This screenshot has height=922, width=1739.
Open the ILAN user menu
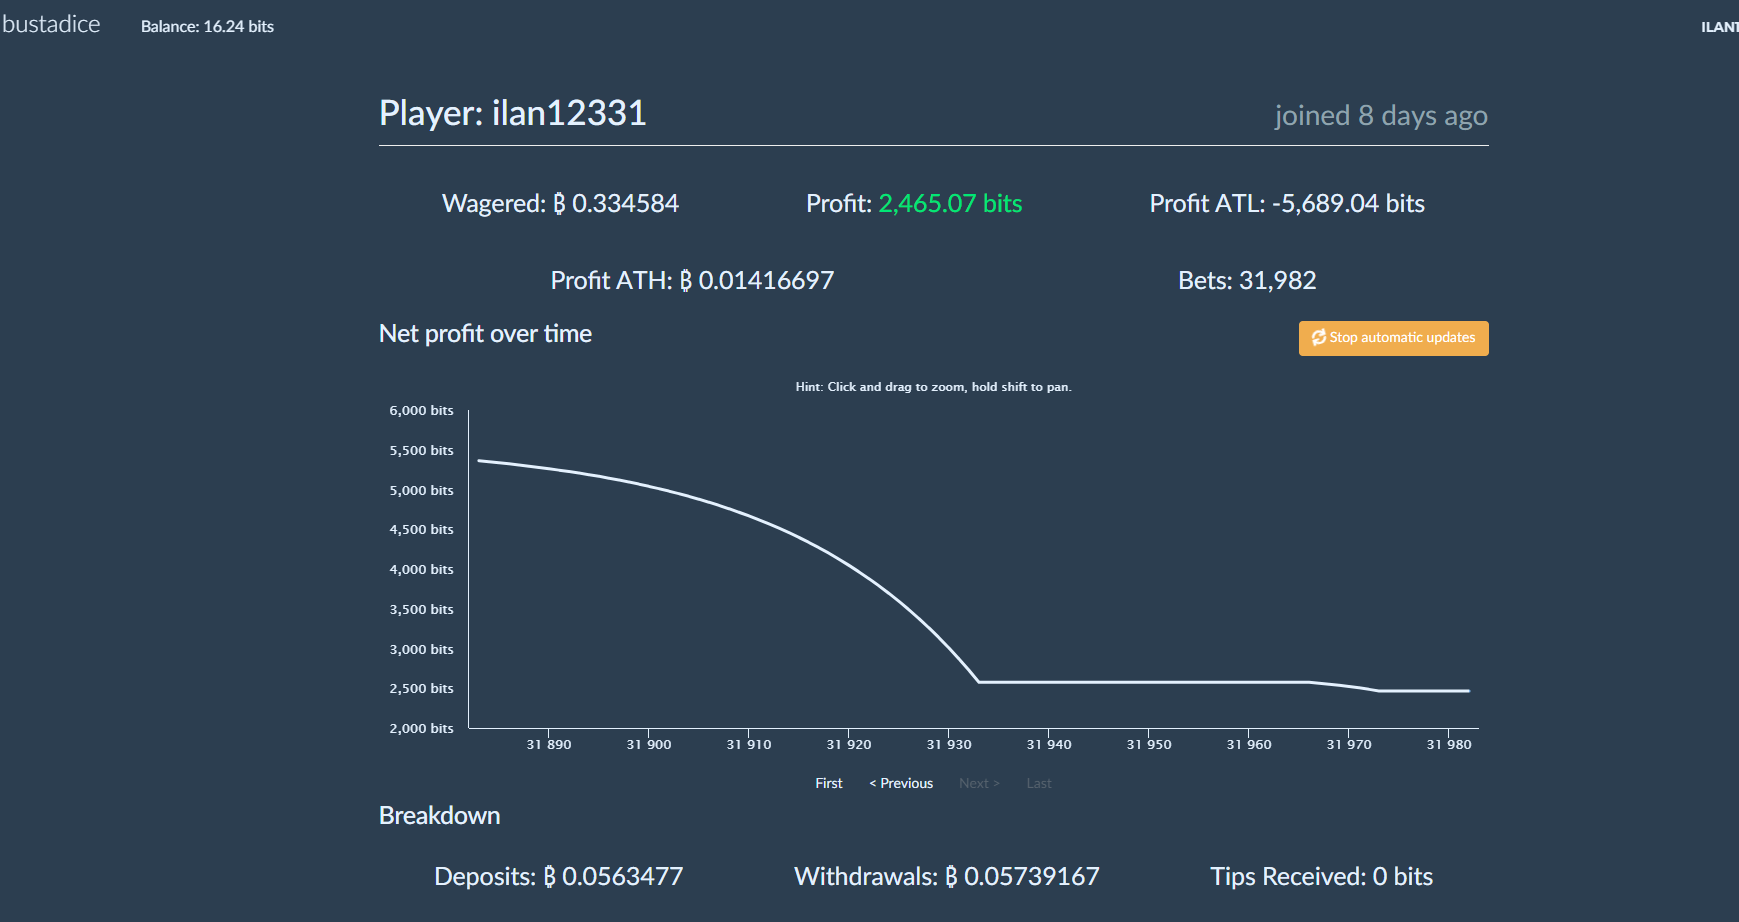pos(1720,27)
